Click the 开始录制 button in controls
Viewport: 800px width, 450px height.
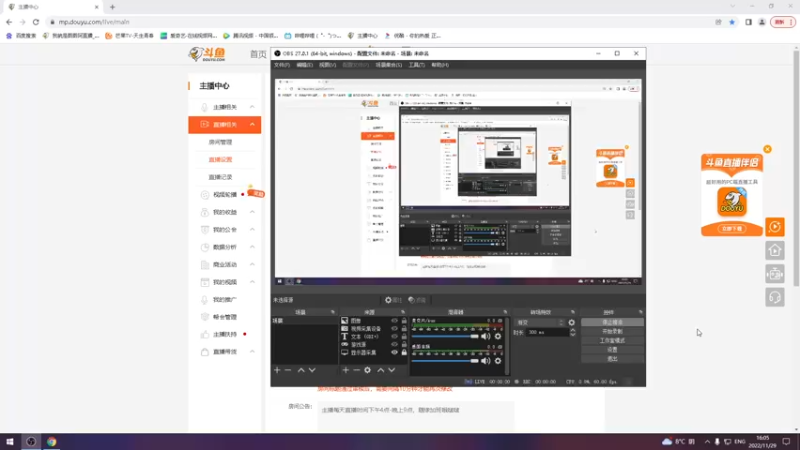[x=612, y=331]
